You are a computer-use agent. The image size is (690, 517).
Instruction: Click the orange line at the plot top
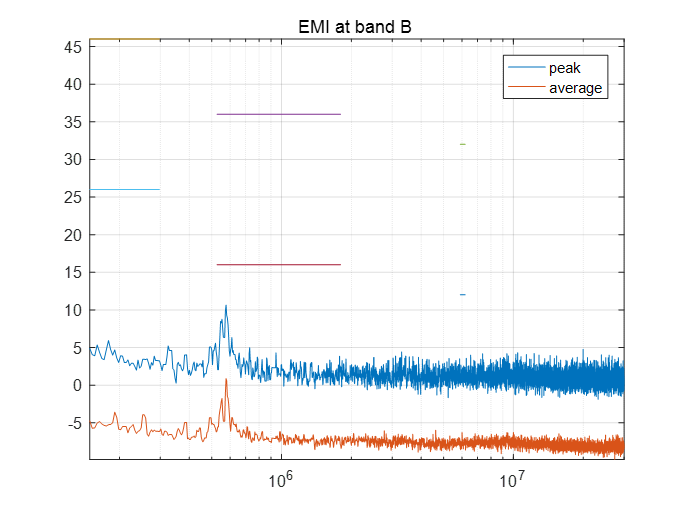124,39
